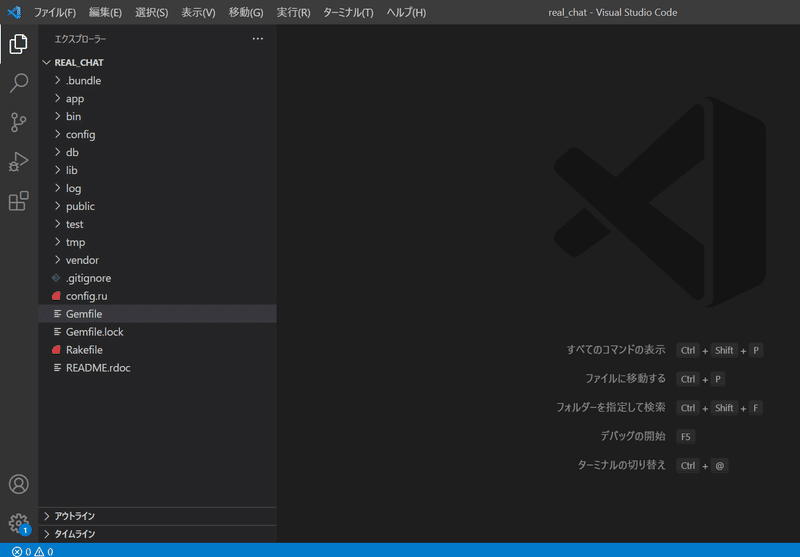Screen dimensions: 800x557
Task: Open the 表示(V) menu
Action: click(x=198, y=12)
